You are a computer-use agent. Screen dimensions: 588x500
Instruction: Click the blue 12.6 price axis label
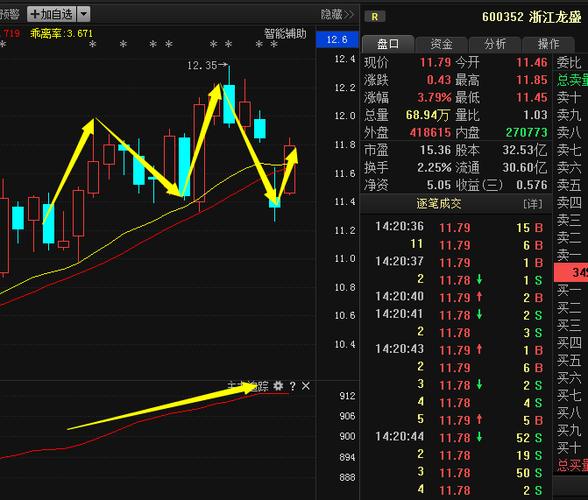[x=337, y=40]
